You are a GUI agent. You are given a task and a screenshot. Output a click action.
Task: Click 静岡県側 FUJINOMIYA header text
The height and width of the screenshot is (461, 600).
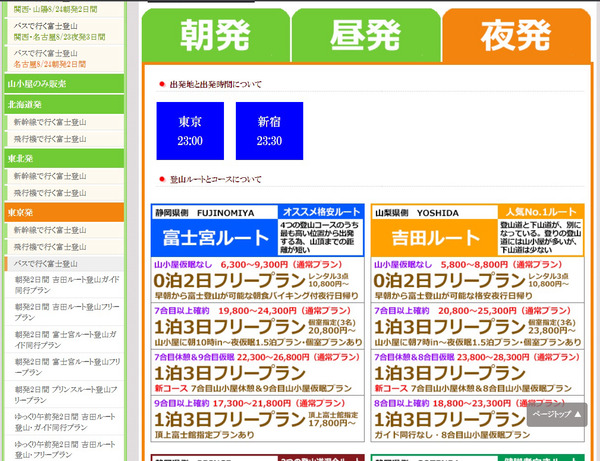click(205, 213)
